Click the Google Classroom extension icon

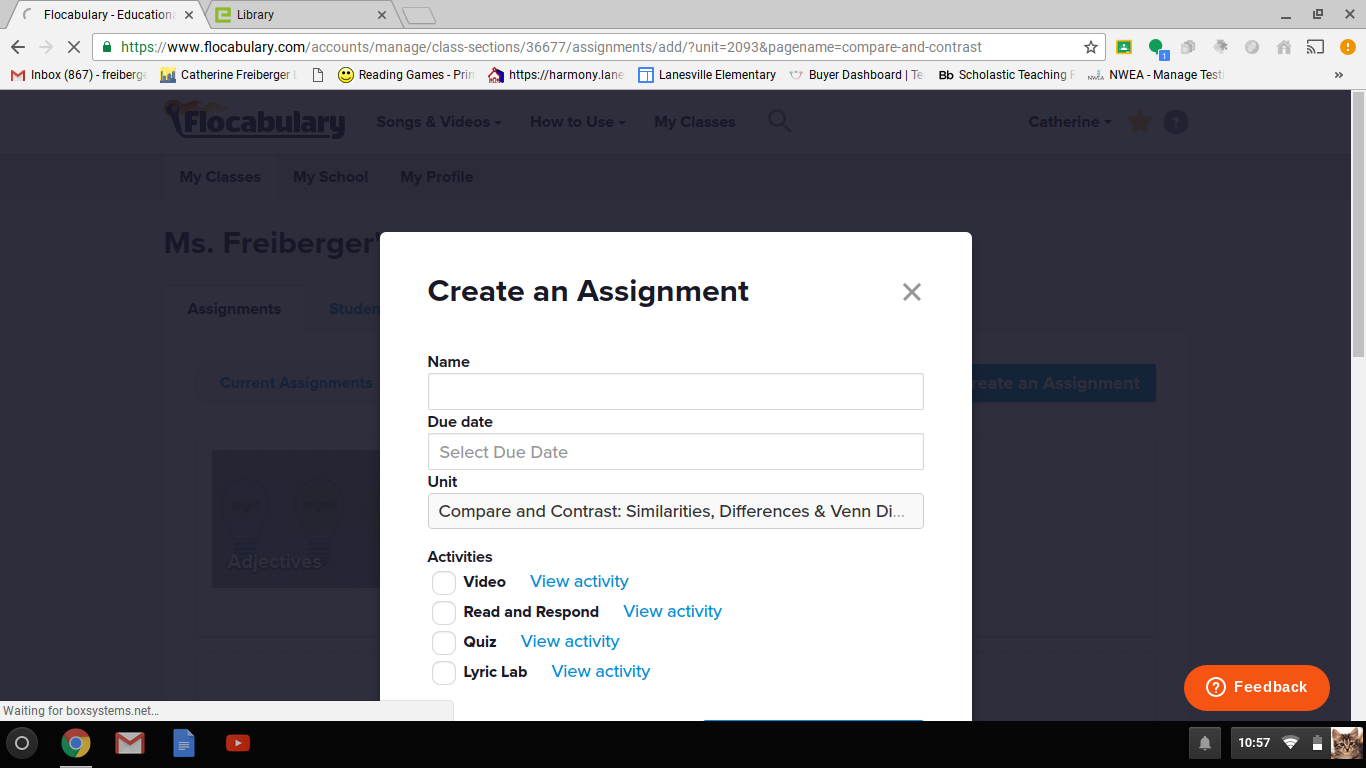tap(1124, 47)
